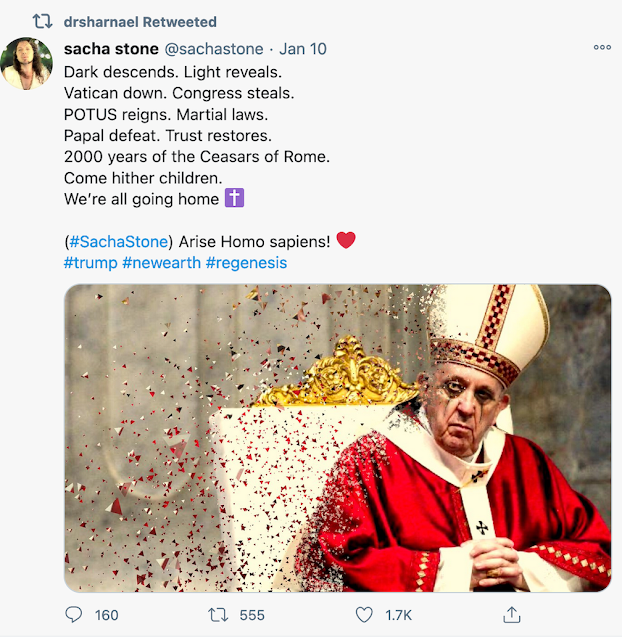Click the "sacha stone" display name
Screen dimensions: 622x640
point(109,48)
